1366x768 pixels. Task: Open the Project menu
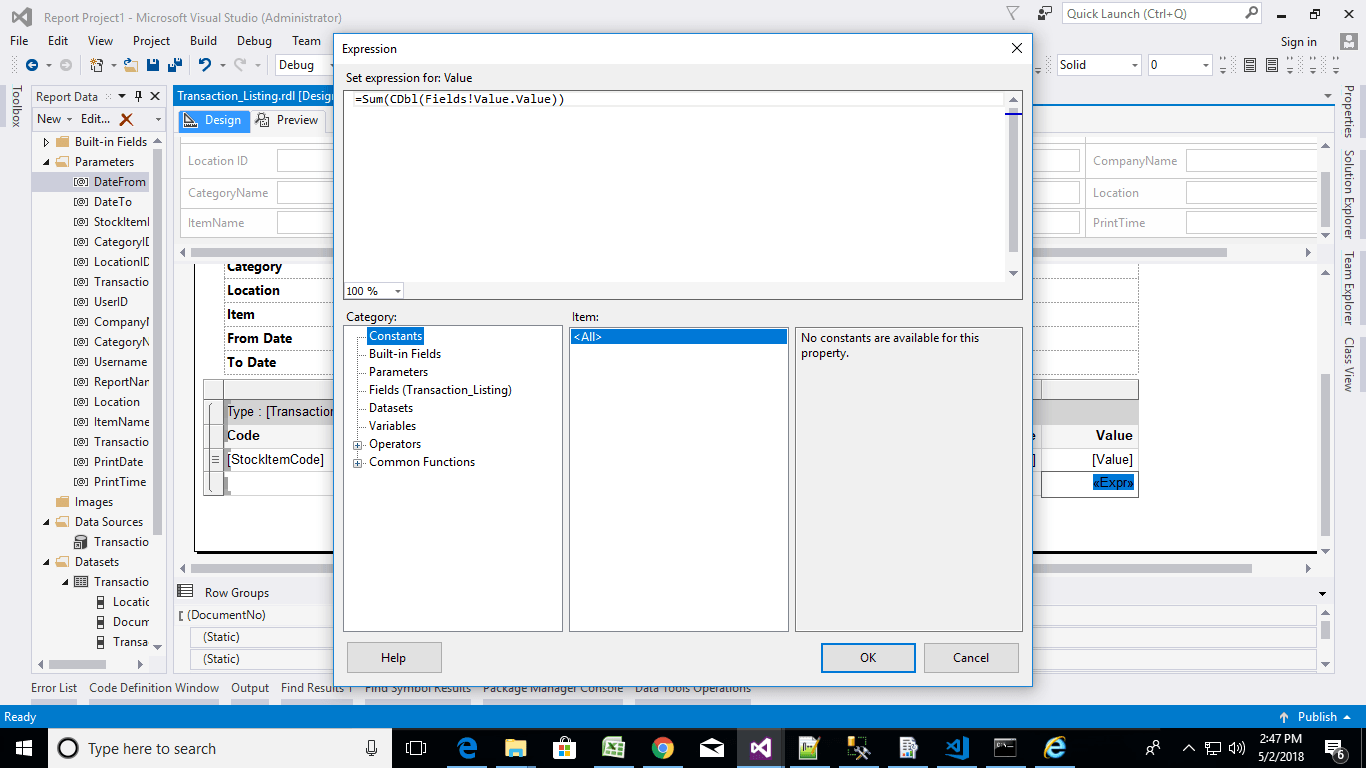coord(152,41)
